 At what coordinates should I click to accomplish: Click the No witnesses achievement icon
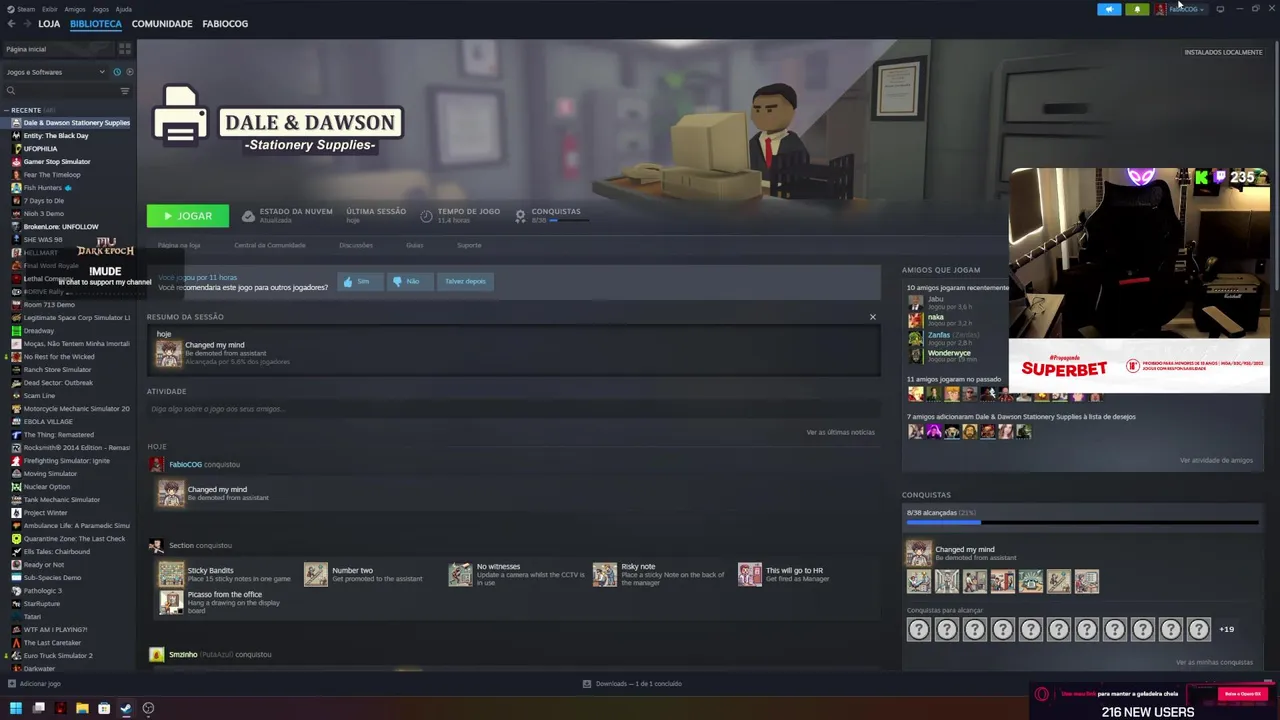(460, 574)
